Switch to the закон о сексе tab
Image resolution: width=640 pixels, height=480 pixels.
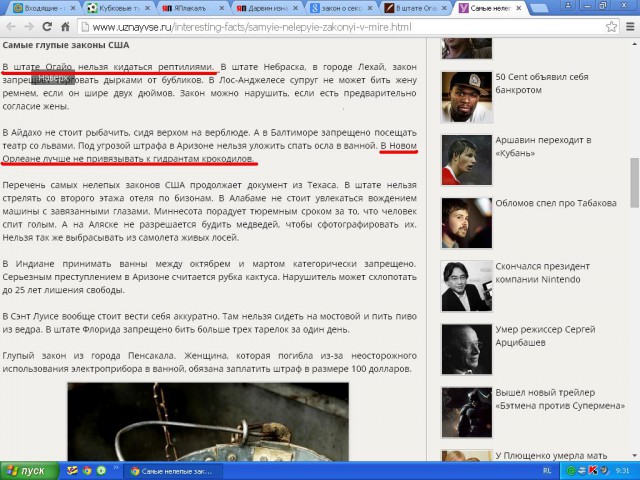(x=340, y=8)
